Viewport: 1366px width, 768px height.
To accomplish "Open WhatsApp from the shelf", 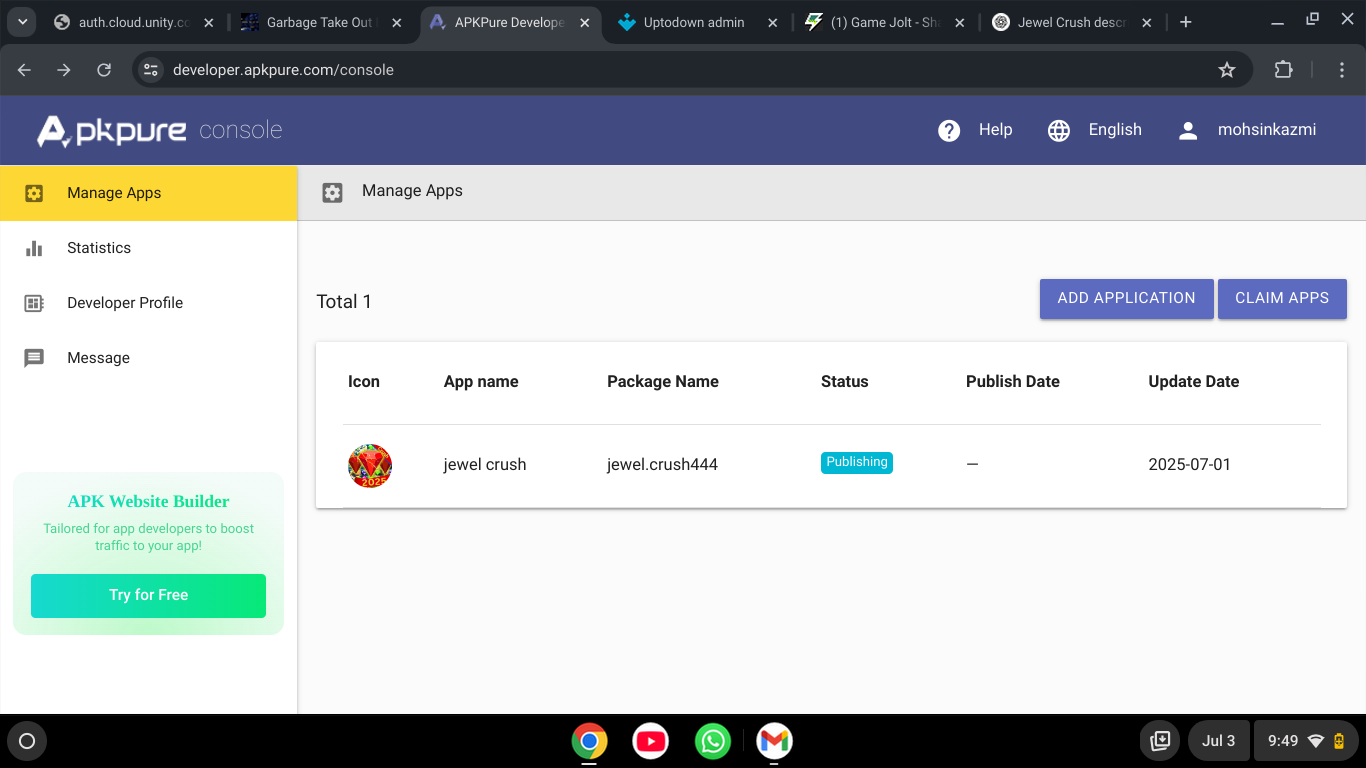I will coord(713,741).
